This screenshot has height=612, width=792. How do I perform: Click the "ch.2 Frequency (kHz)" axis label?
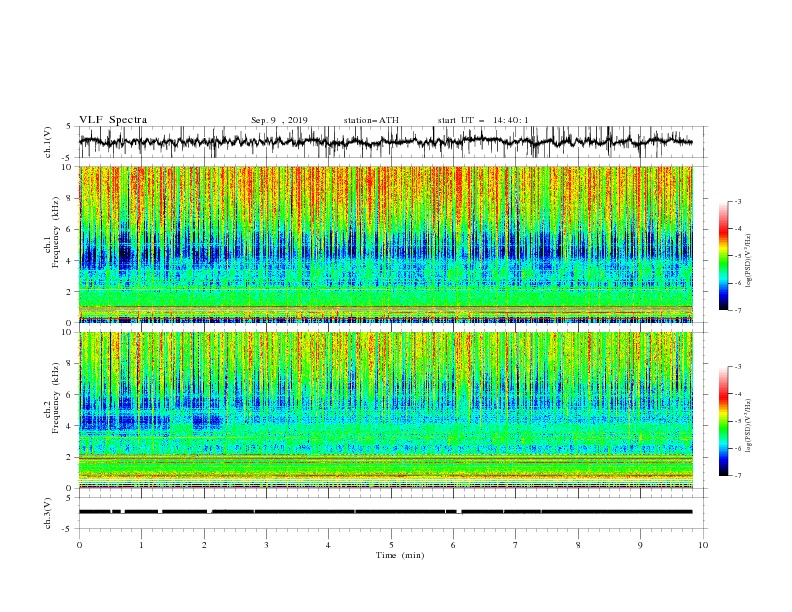point(51,397)
